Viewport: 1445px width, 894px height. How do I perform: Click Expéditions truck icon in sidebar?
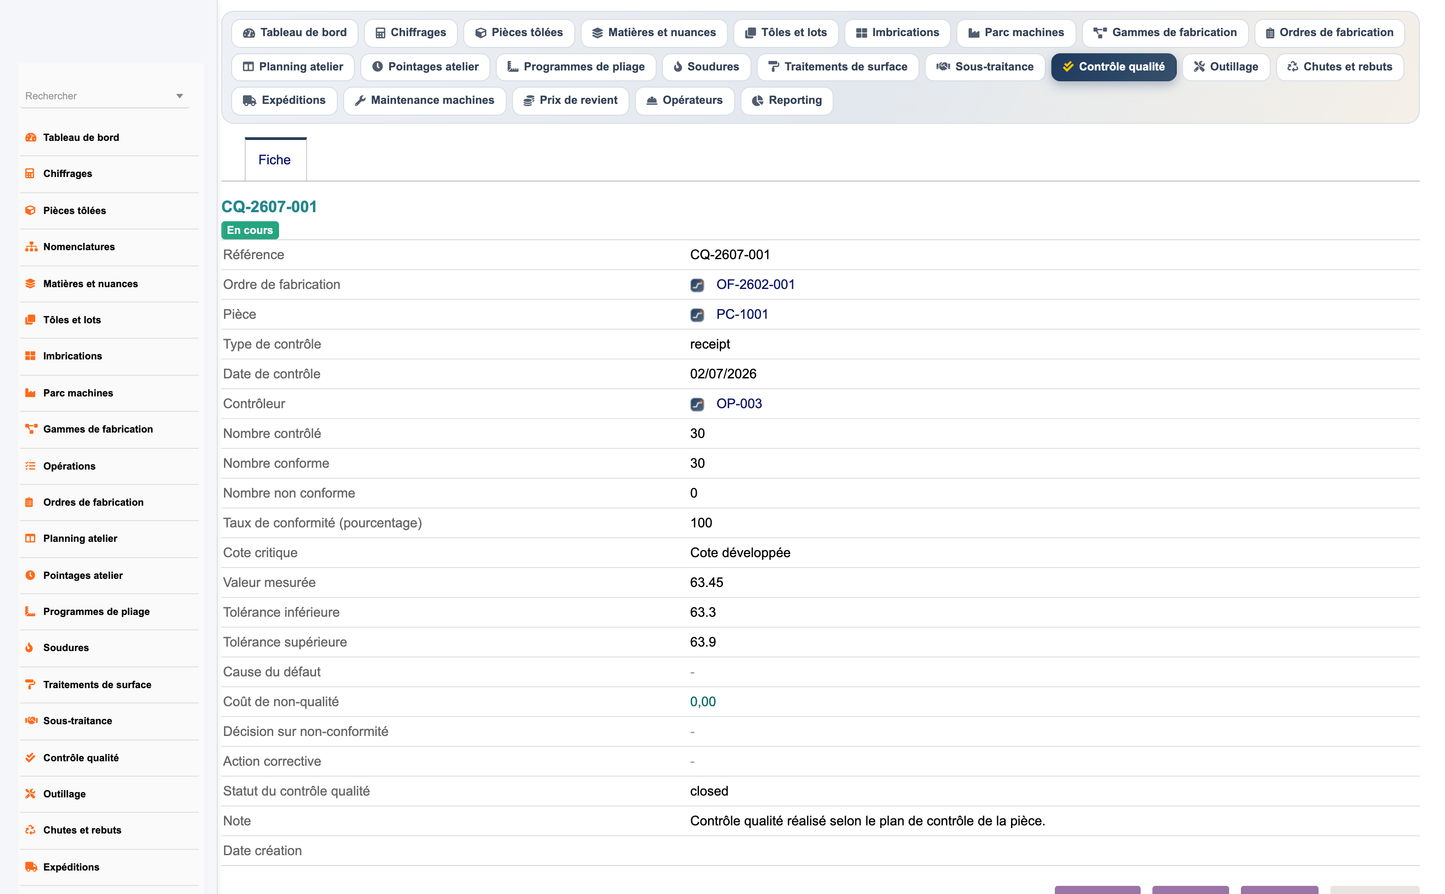30,867
